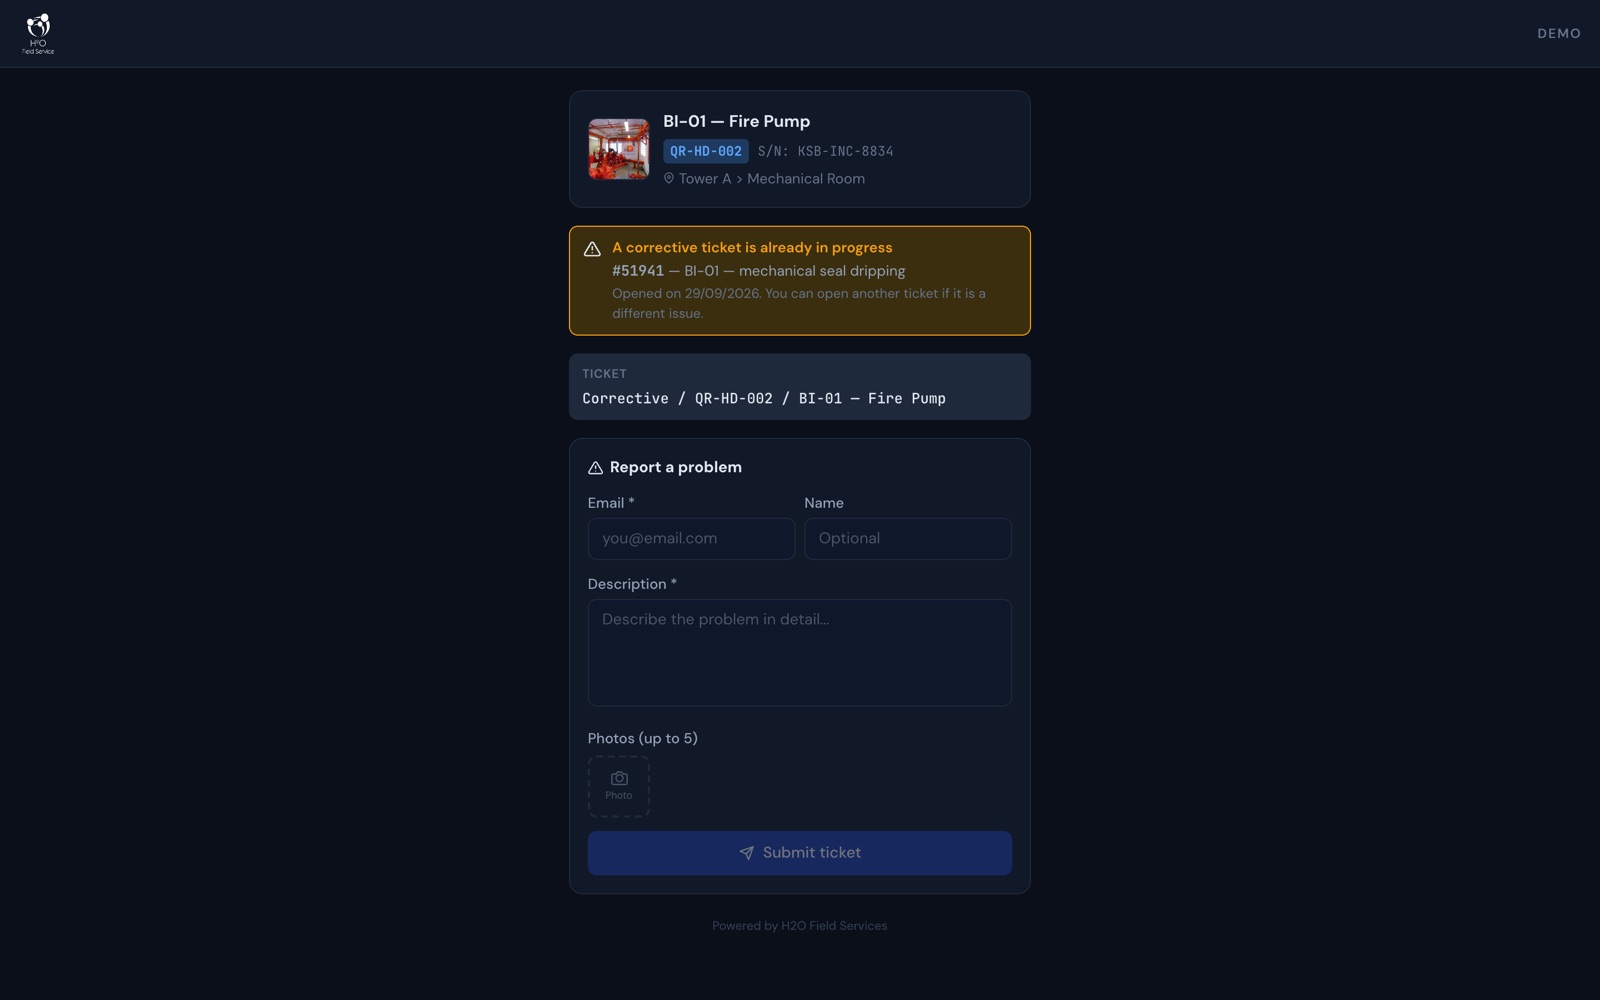Click the QR-HD-002 badge

tap(705, 151)
